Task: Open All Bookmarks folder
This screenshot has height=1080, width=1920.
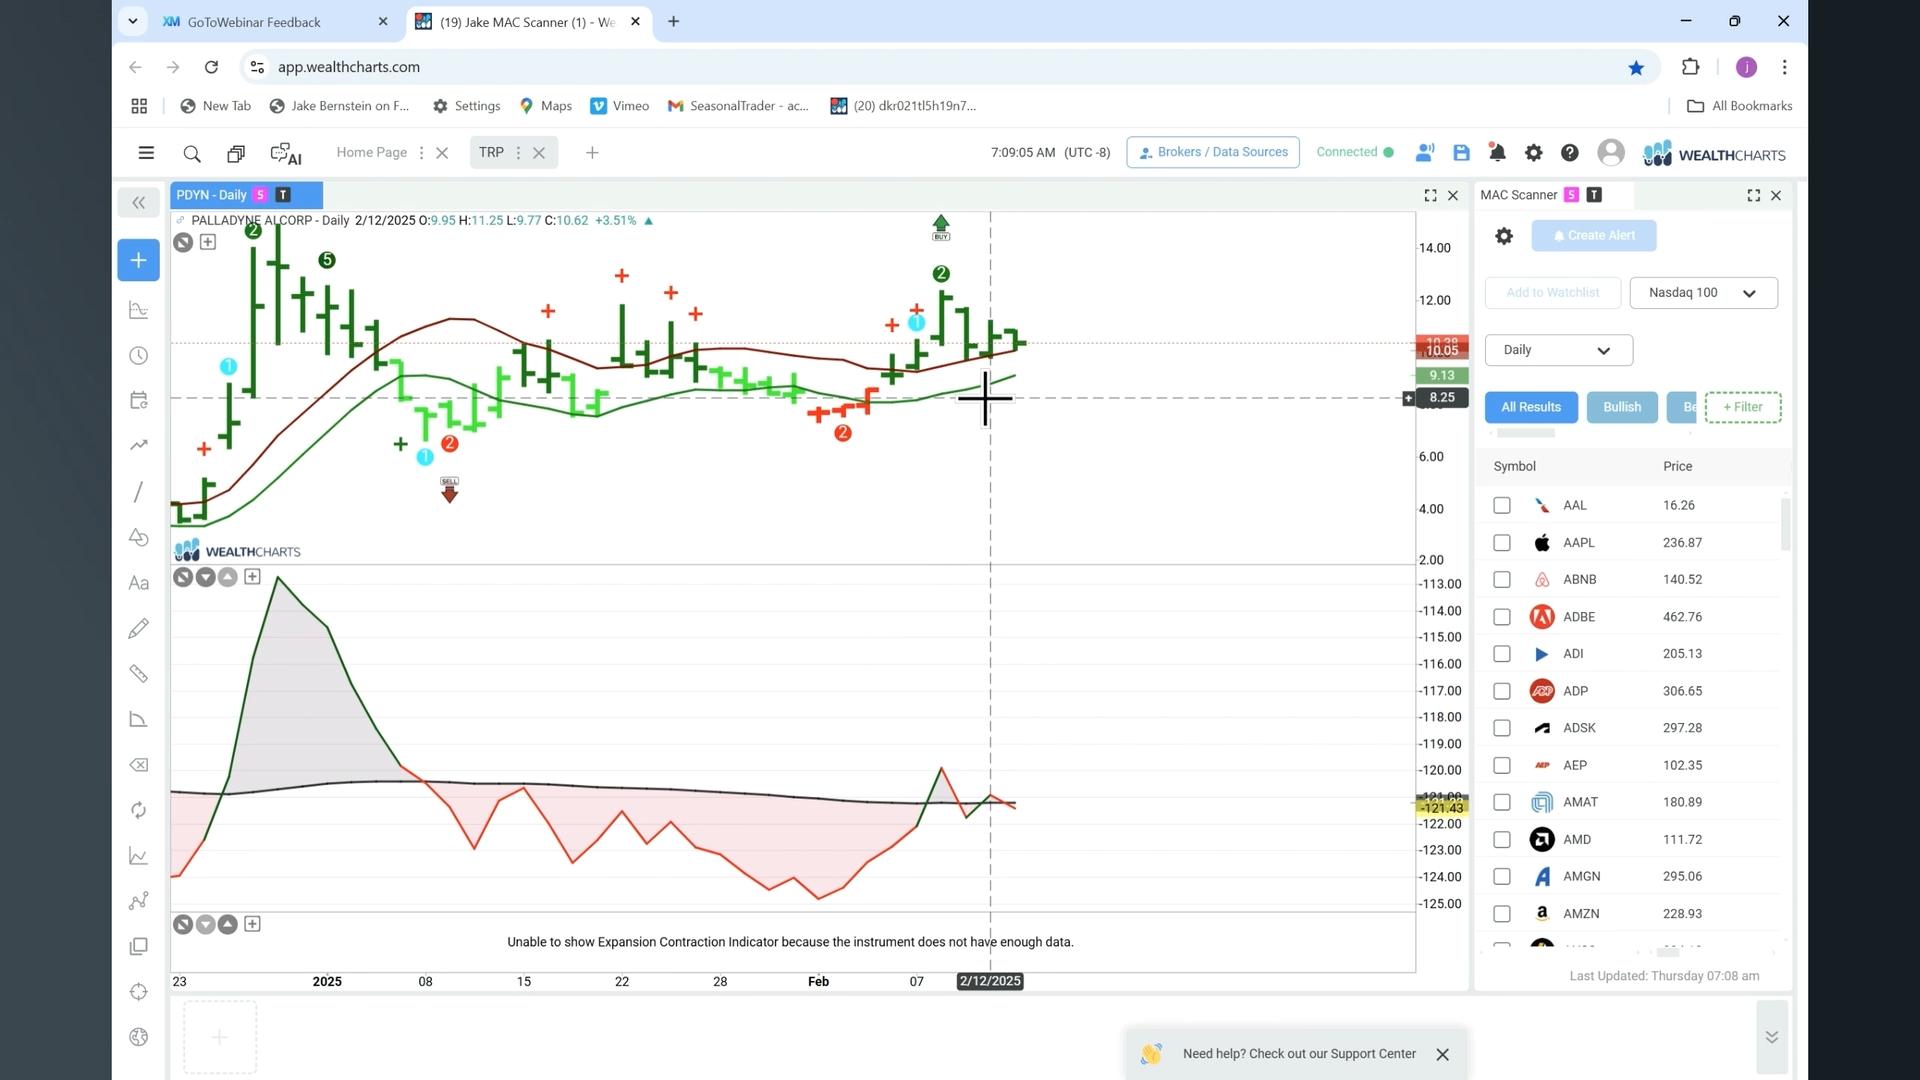Action: click(1739, 106)
